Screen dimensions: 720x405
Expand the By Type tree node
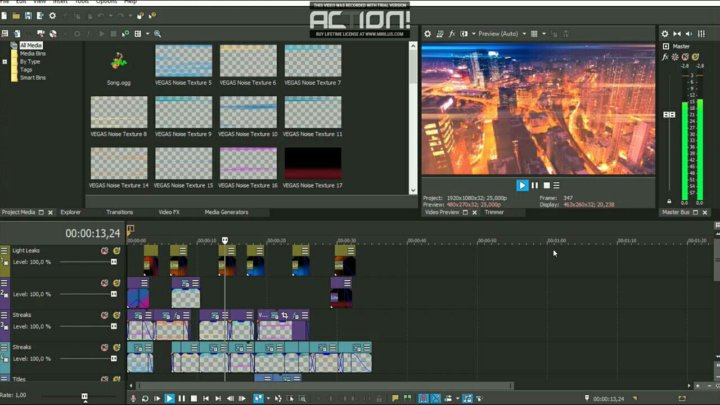(5, 61)
